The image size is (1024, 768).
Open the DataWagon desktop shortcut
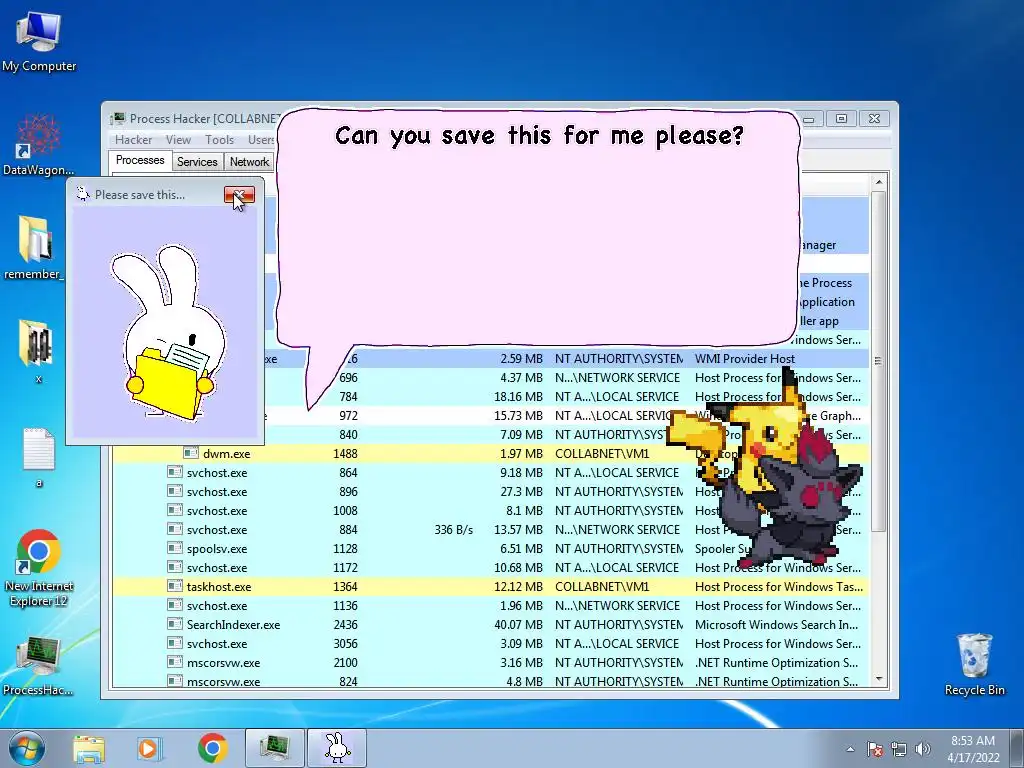pos(39,145)
